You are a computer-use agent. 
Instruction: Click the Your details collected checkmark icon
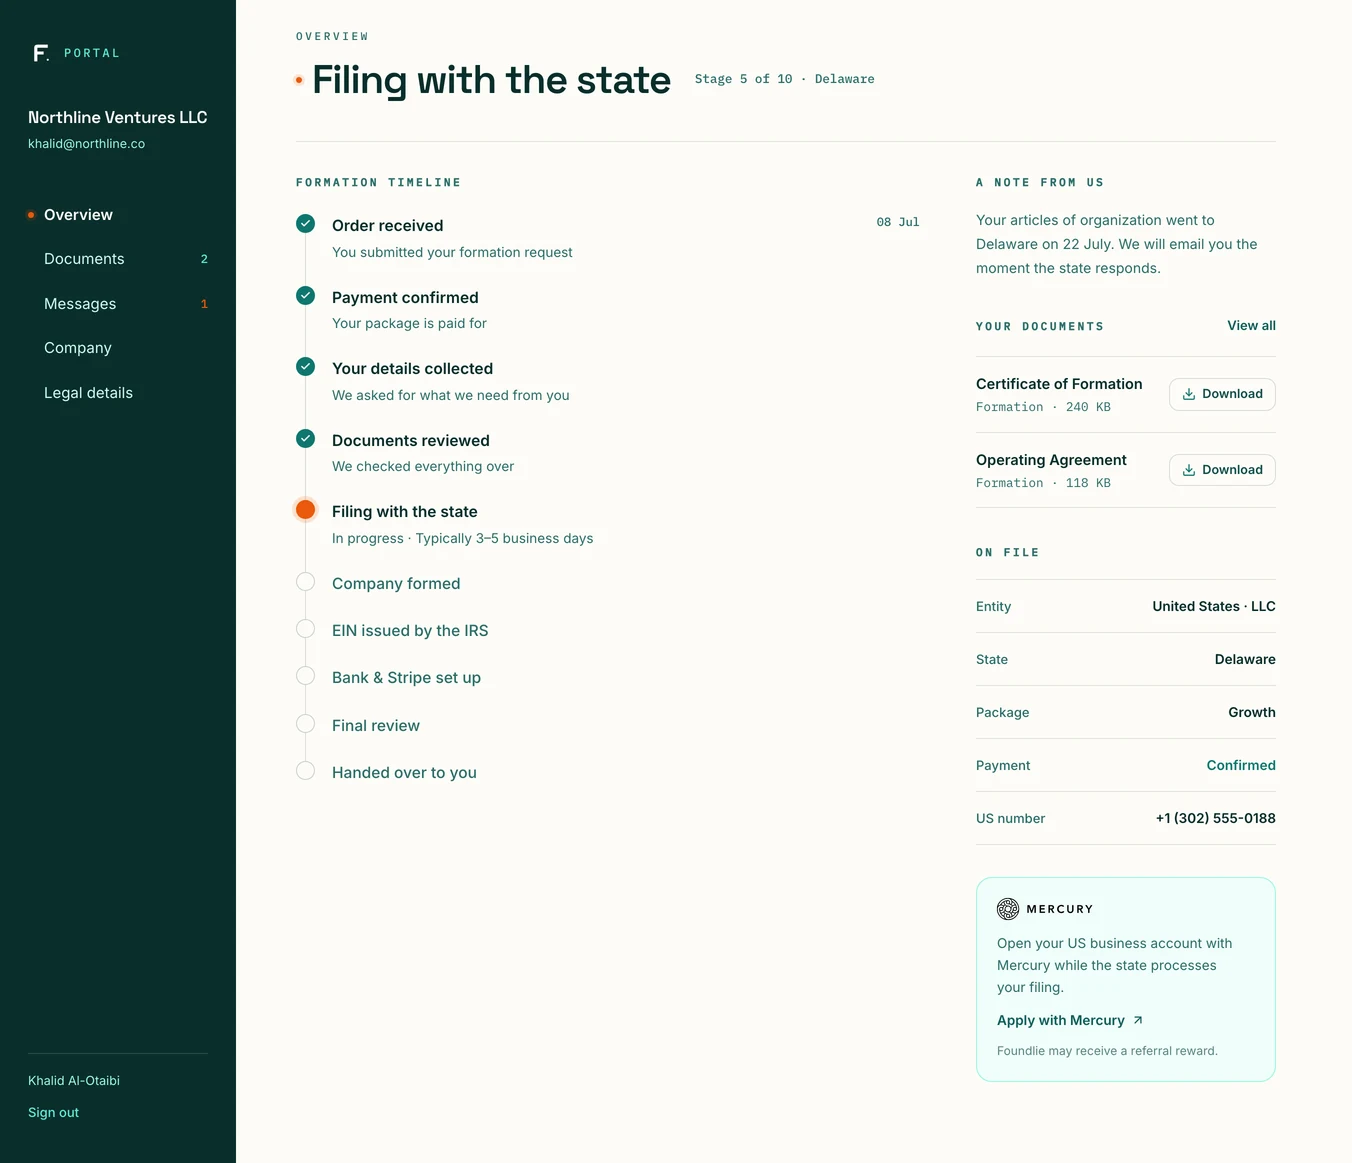coord(306,367)
